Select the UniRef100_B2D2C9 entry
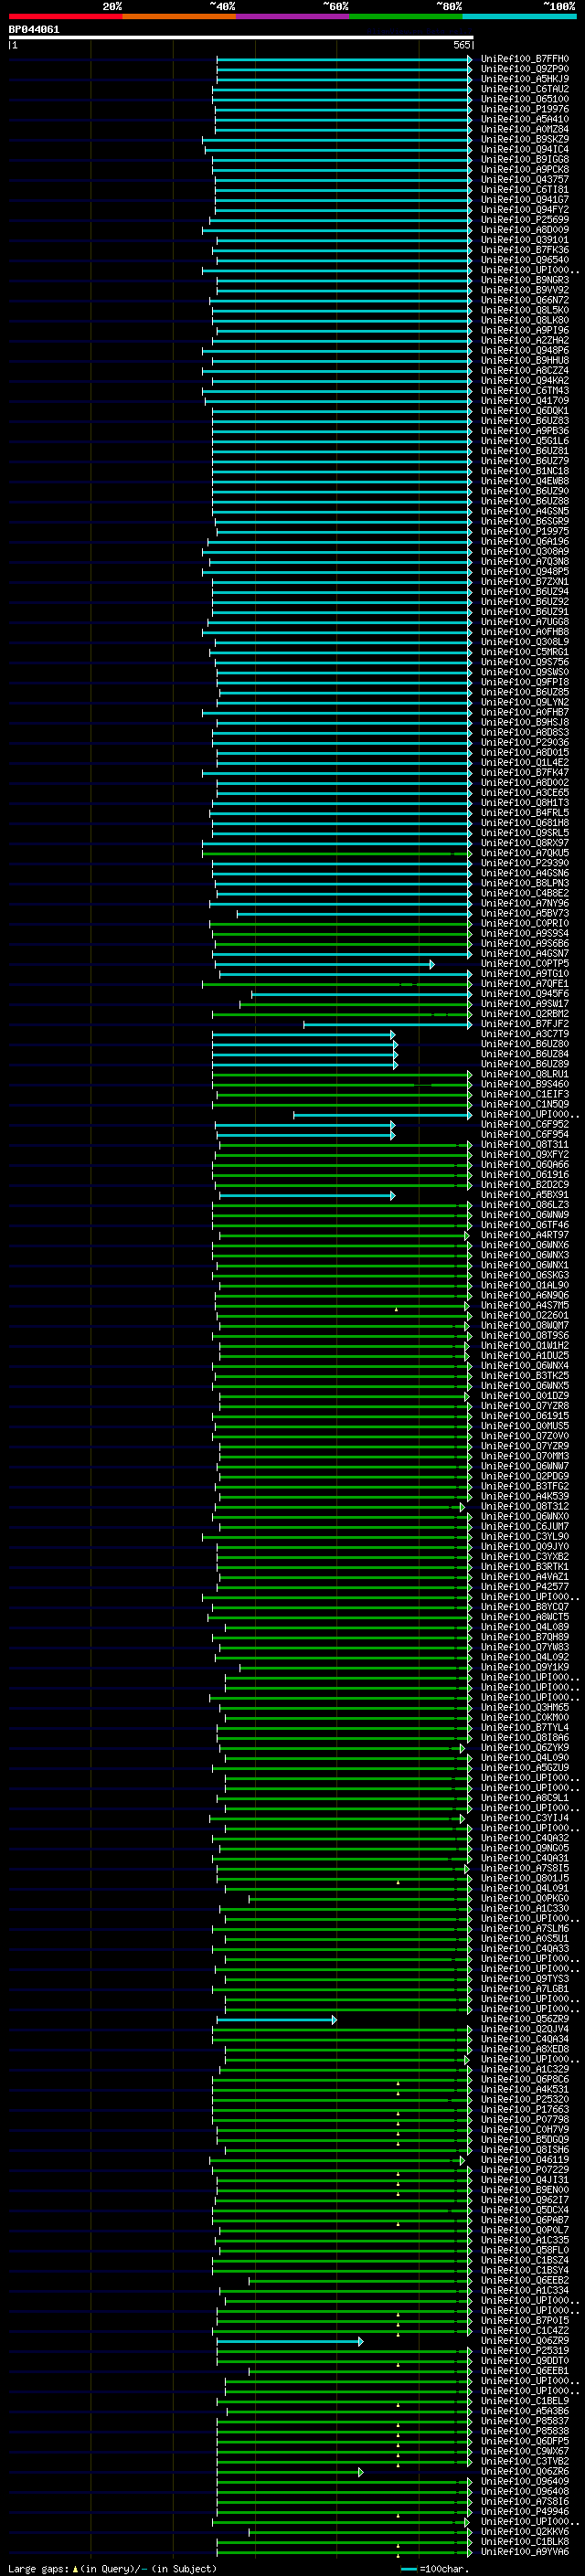585x2576 pixels. (x=524, y=1185)
